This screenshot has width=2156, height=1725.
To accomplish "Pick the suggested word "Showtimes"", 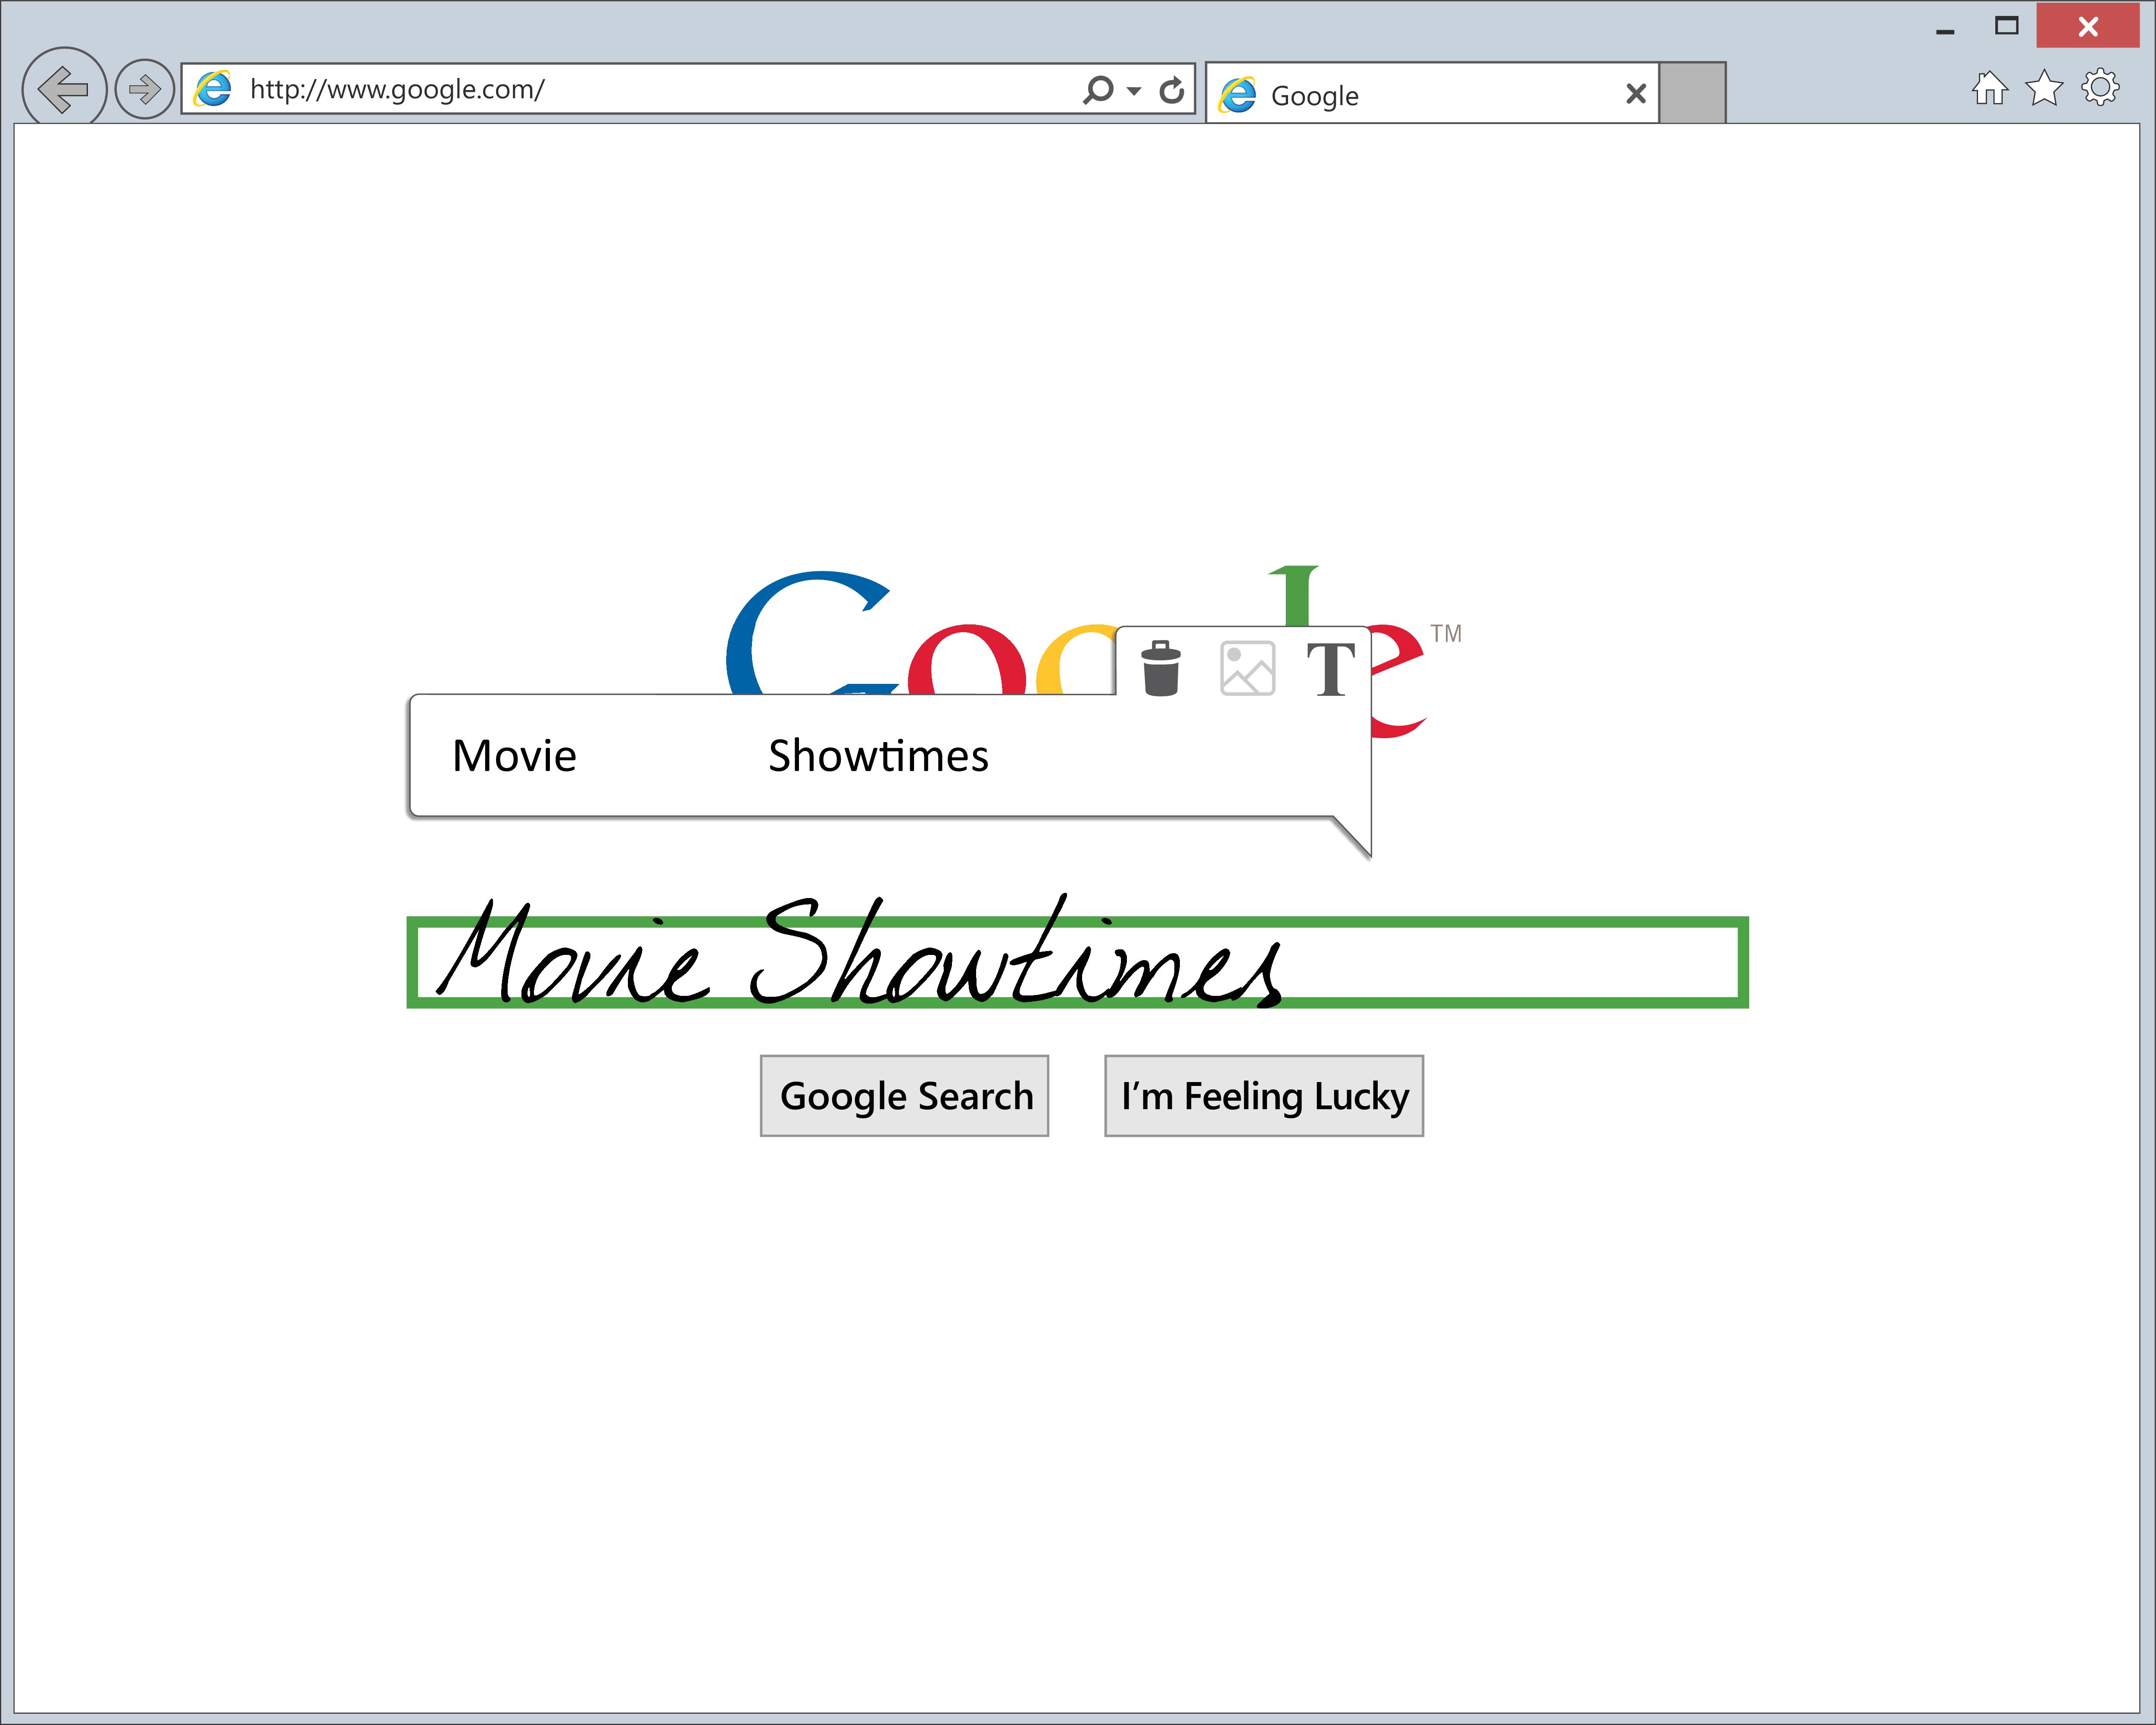I will click(877, 756).
